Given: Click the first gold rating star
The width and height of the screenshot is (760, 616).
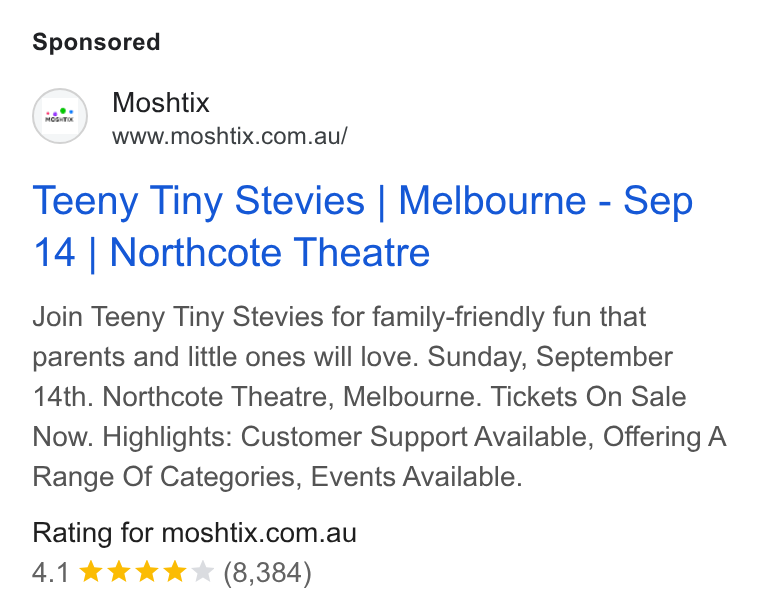Looking at the screenshot, I should pyautogui.click(x=91, y=571).
